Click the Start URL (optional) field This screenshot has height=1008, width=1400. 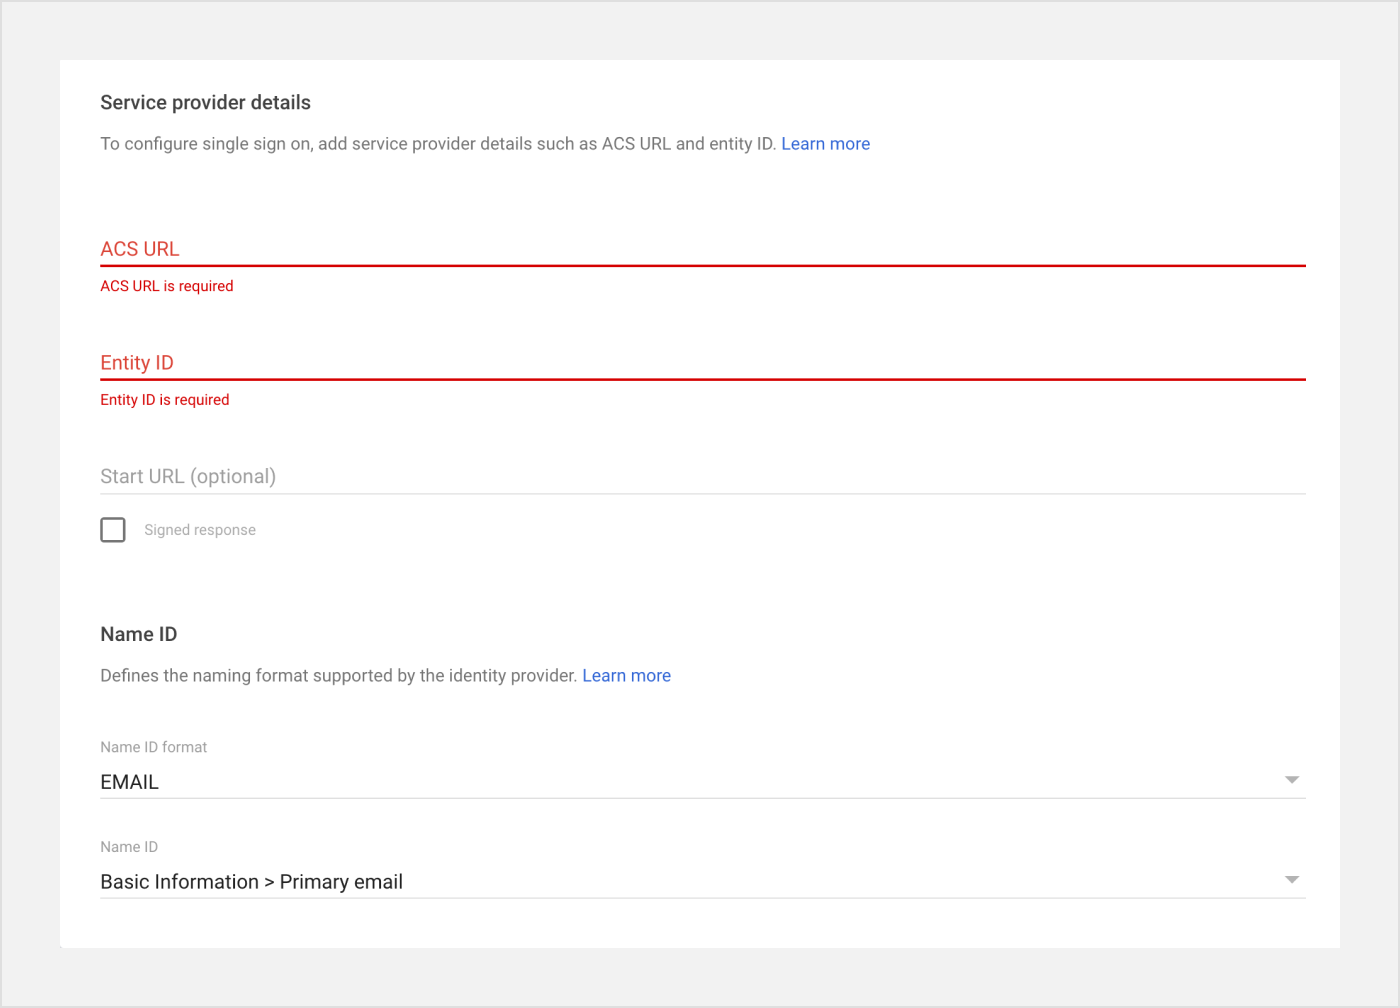pyautogui.click(x=702, y=477)
